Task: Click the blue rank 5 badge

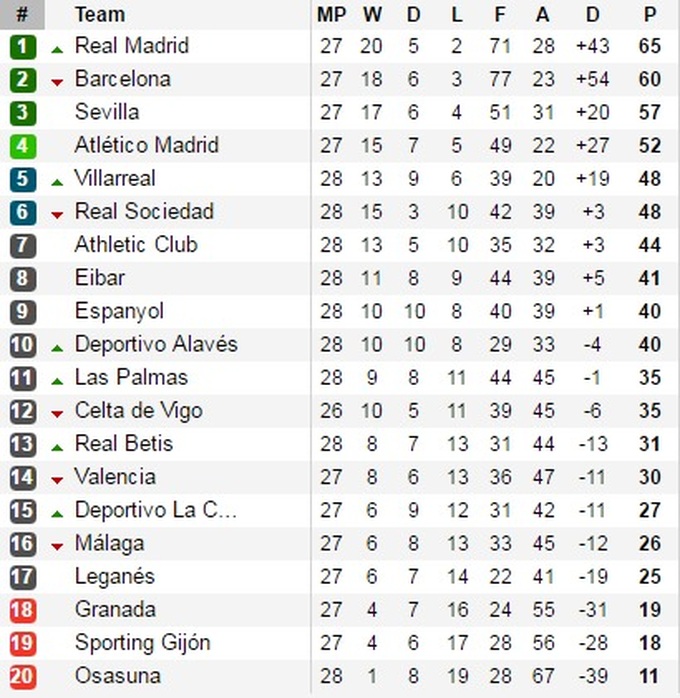Action: [x=23, y=179]
